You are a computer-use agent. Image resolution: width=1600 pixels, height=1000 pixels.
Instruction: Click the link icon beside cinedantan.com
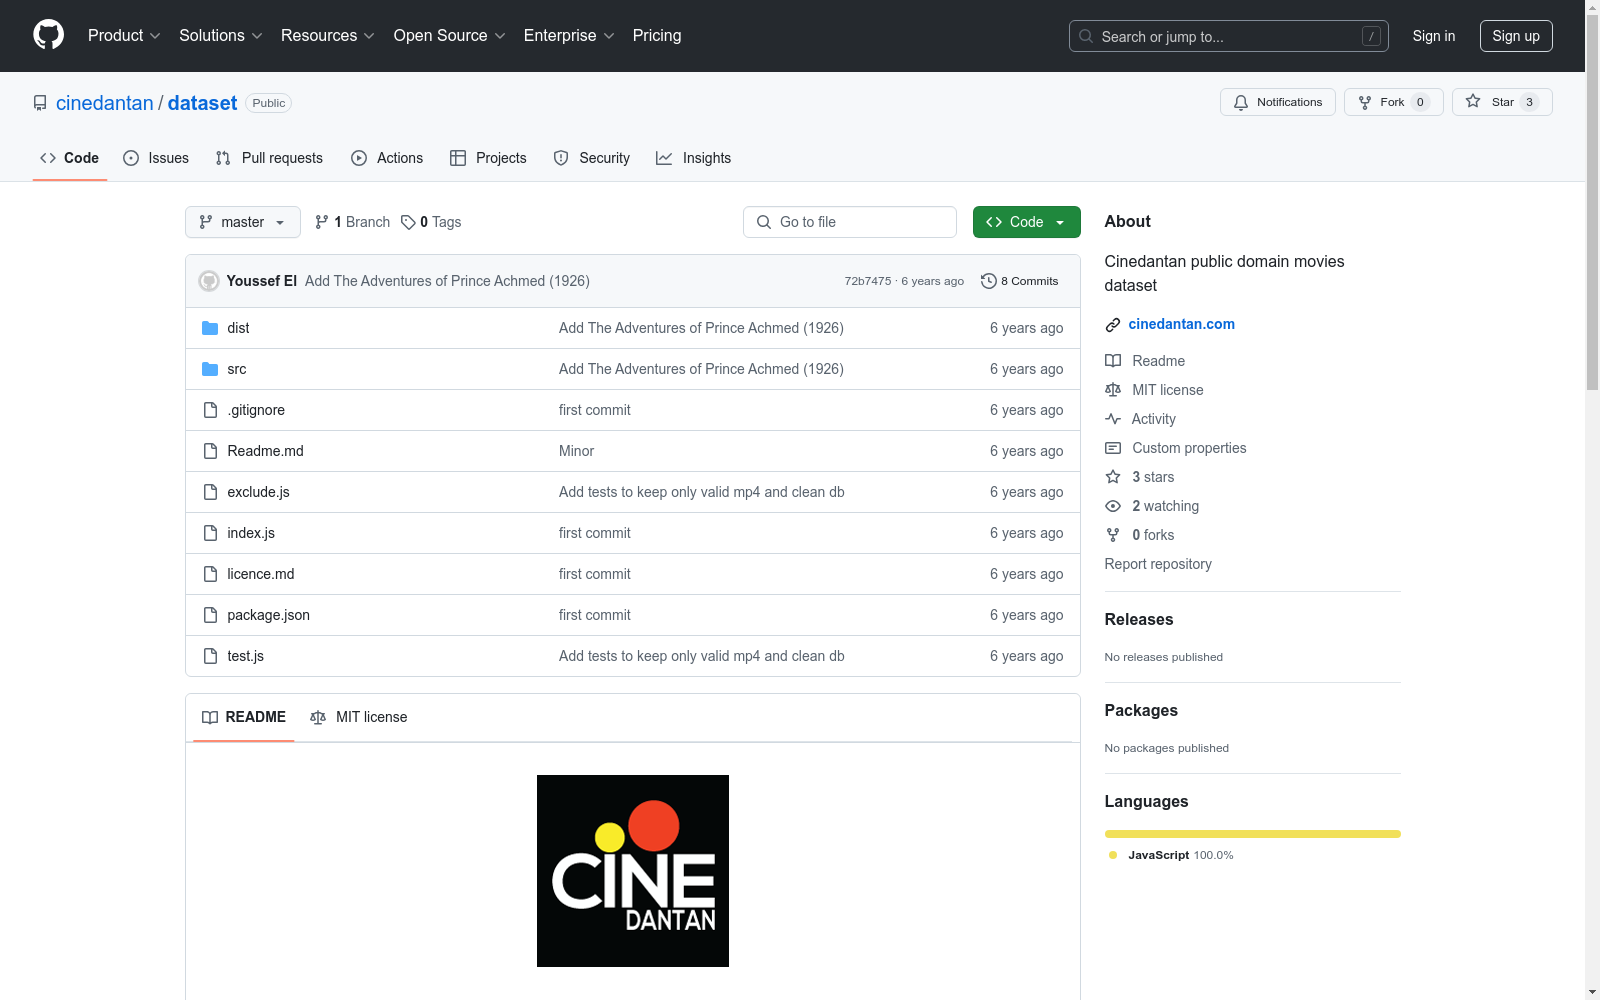coord(1113,325)
